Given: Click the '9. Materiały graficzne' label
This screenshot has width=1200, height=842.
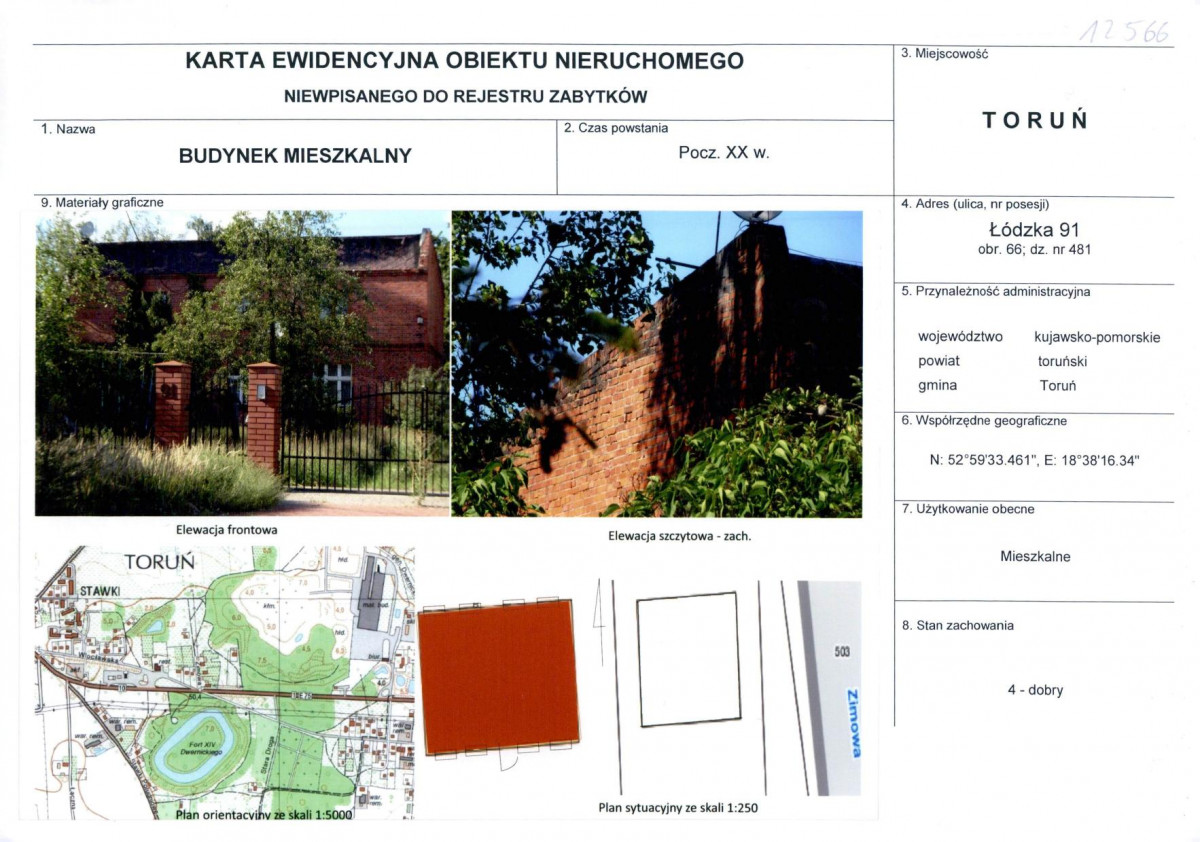Looking at the screenshot, I should [102, 202].
